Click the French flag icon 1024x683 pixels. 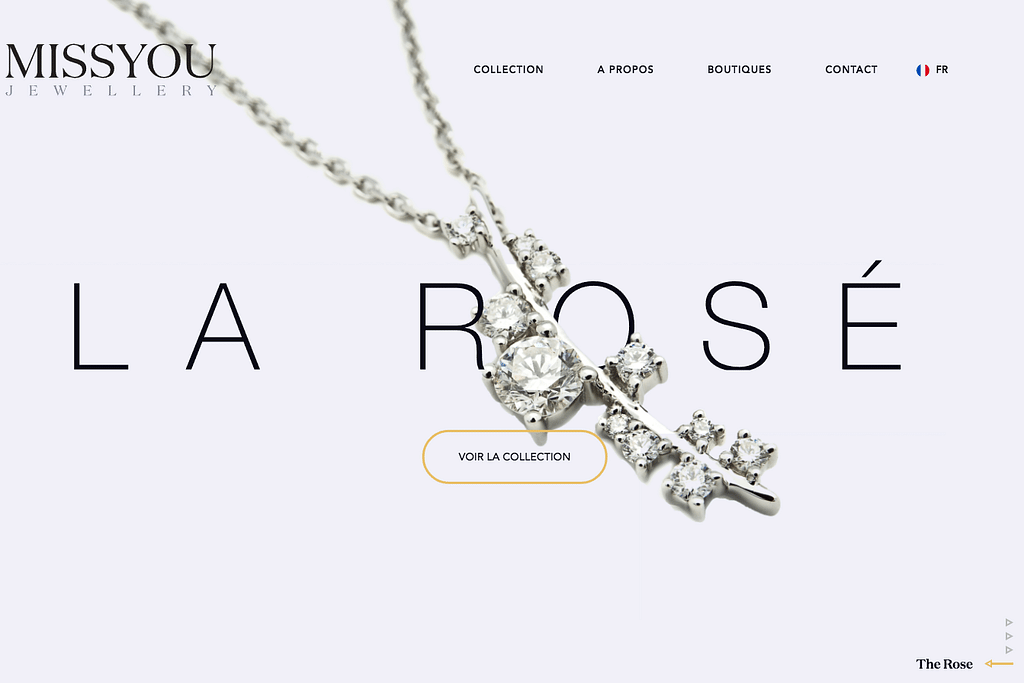[x=922, y=70]
